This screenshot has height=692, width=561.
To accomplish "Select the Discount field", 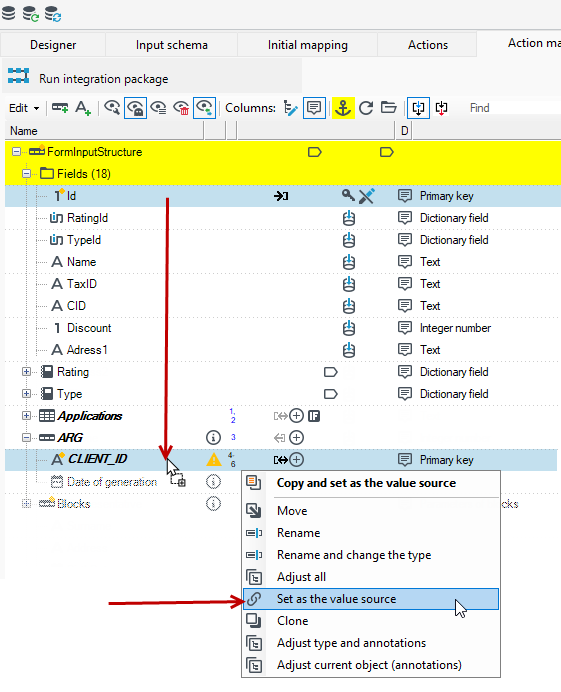I will click(x=89, y=328).
